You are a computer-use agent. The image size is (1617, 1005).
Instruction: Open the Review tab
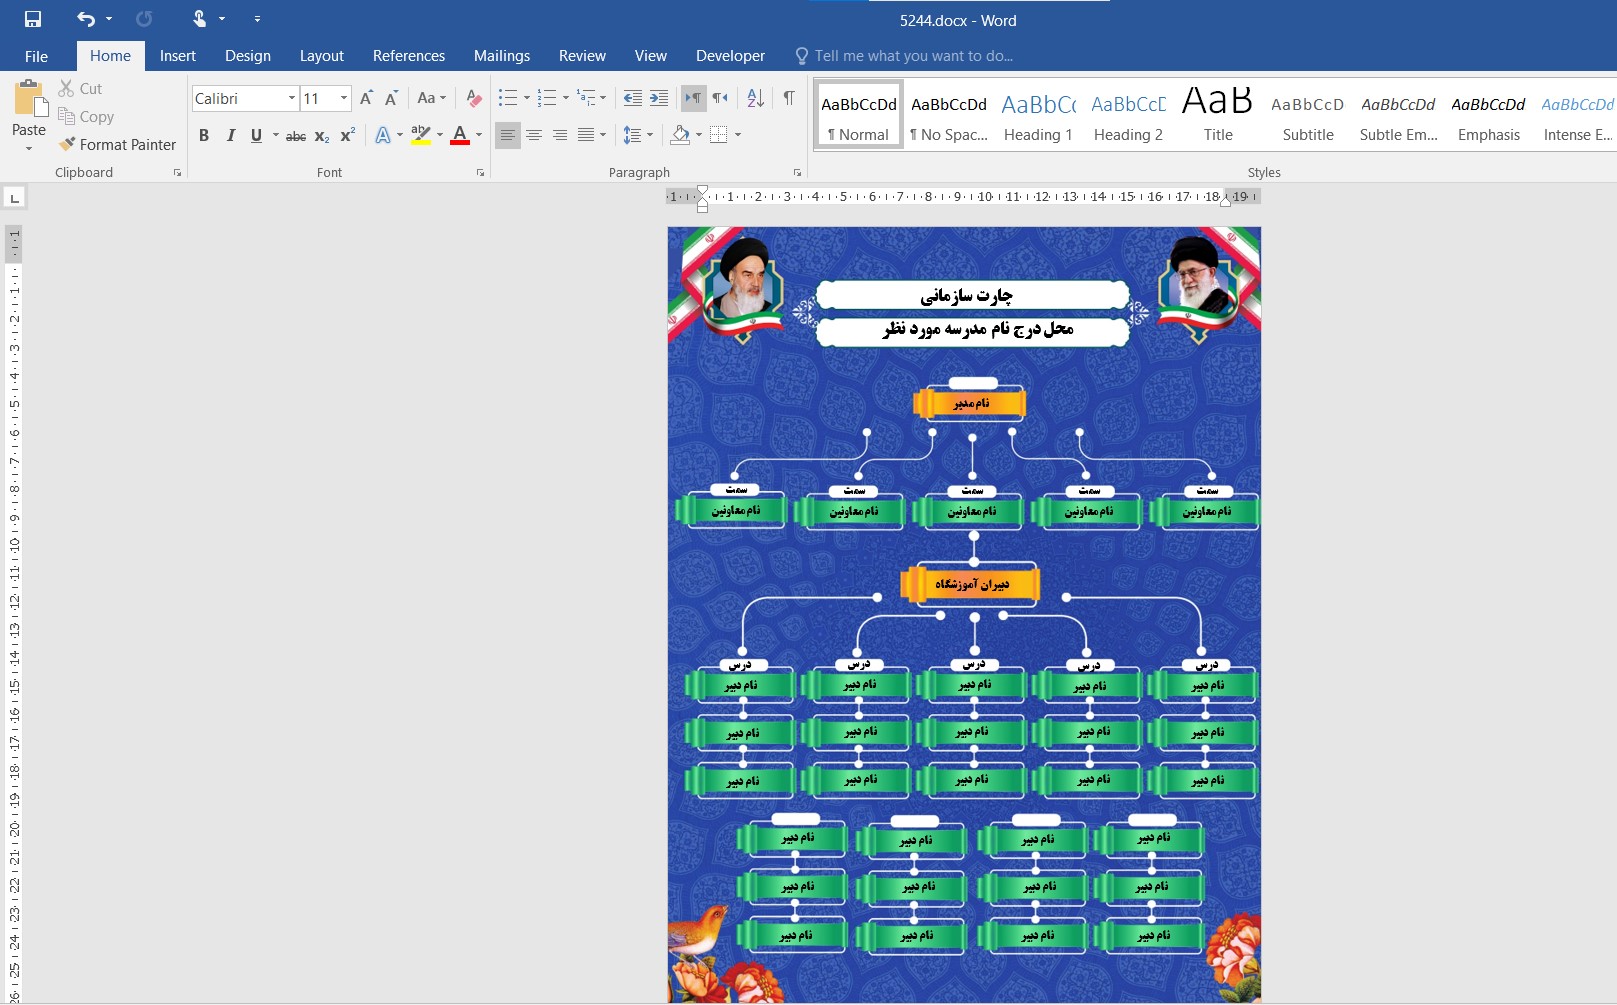582,56
